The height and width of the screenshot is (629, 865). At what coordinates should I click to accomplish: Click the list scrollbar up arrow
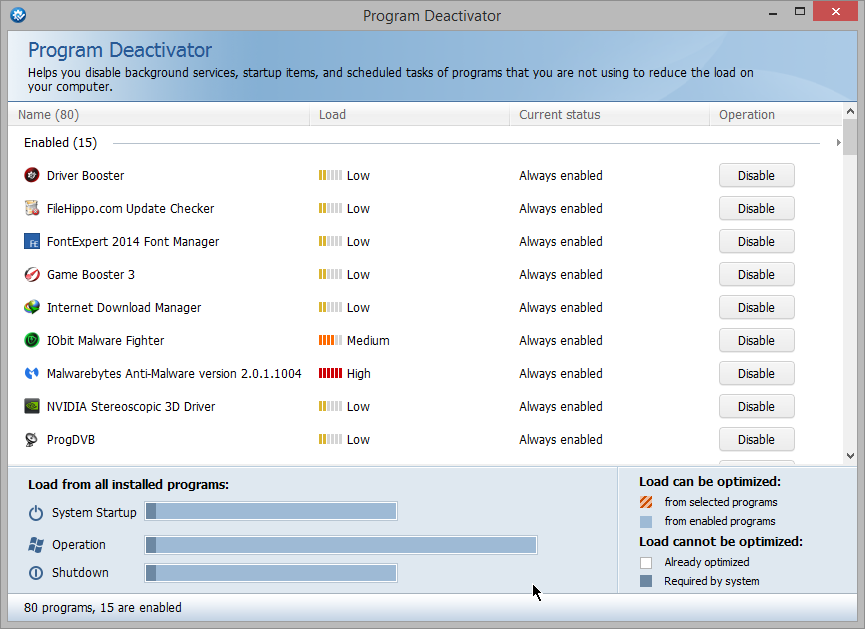(850, 111)
